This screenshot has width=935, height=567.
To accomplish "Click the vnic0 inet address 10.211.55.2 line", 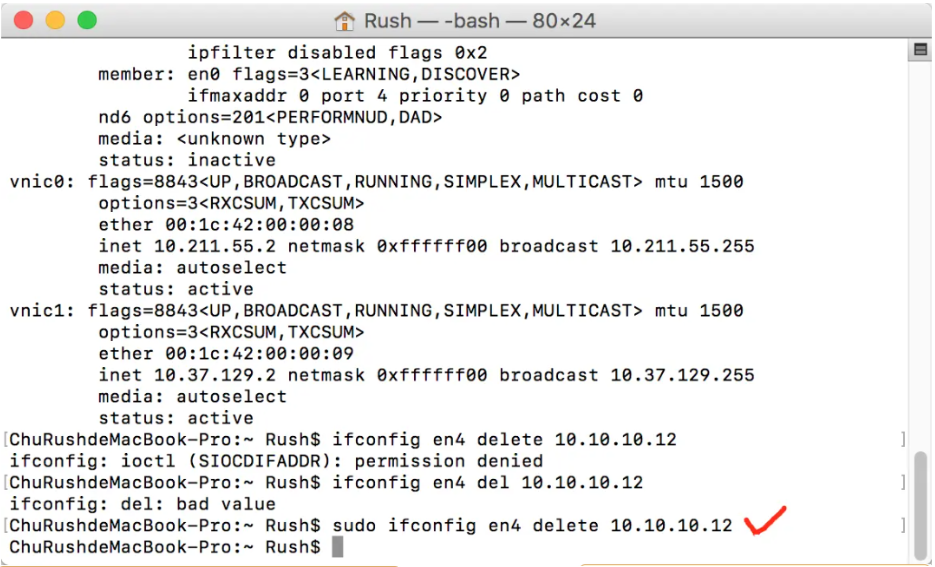I will pos(426,246).
